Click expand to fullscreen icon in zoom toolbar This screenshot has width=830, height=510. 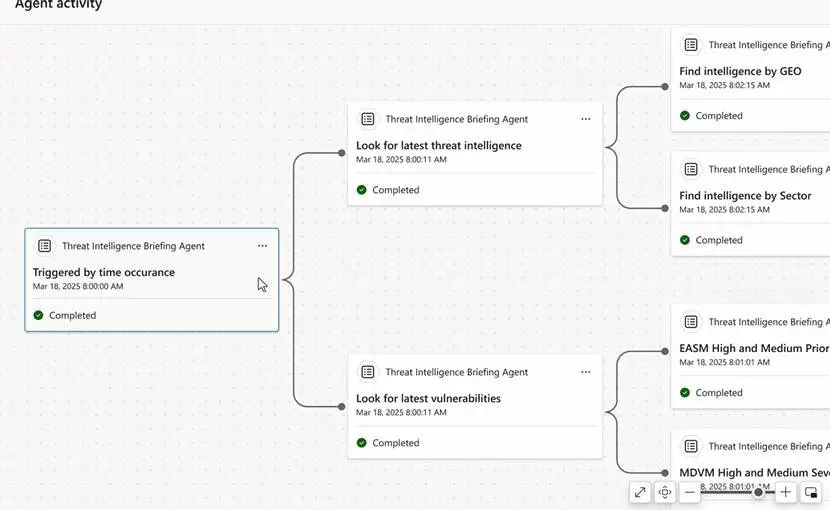point(640,492)
